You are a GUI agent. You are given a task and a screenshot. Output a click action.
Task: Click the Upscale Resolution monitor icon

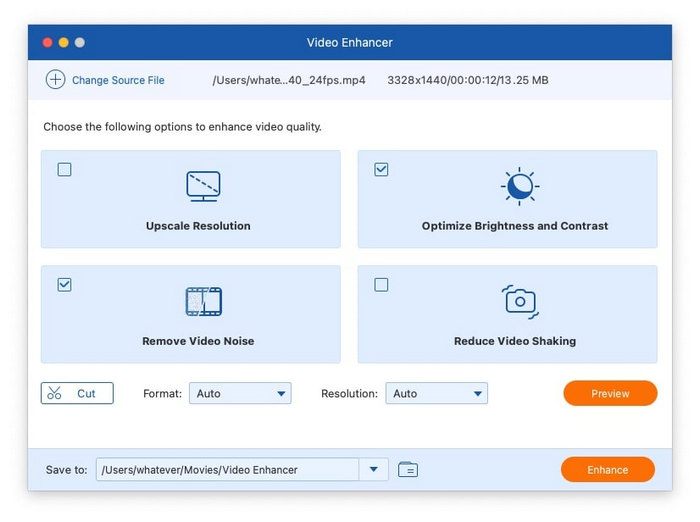point(203,186)
